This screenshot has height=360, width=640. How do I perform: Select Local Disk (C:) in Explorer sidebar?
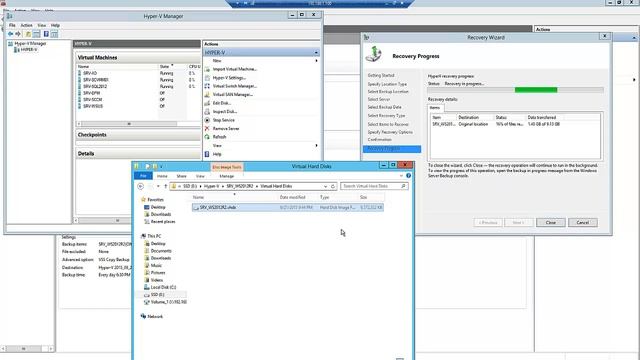point(163,287)
